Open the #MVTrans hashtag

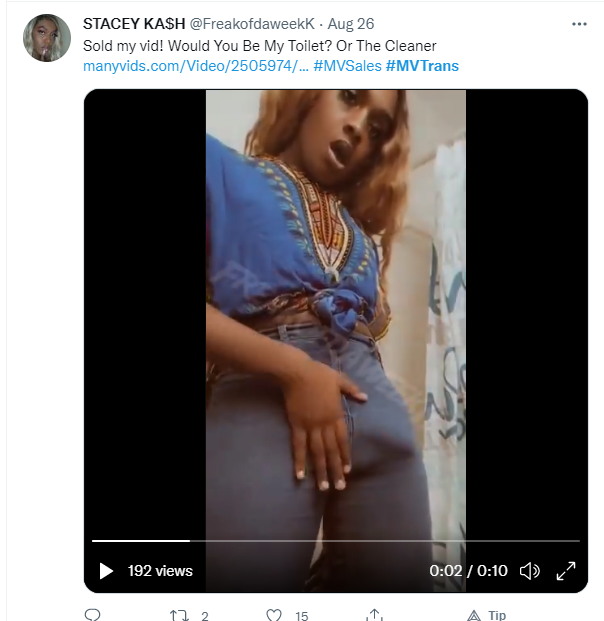[422, 66]
